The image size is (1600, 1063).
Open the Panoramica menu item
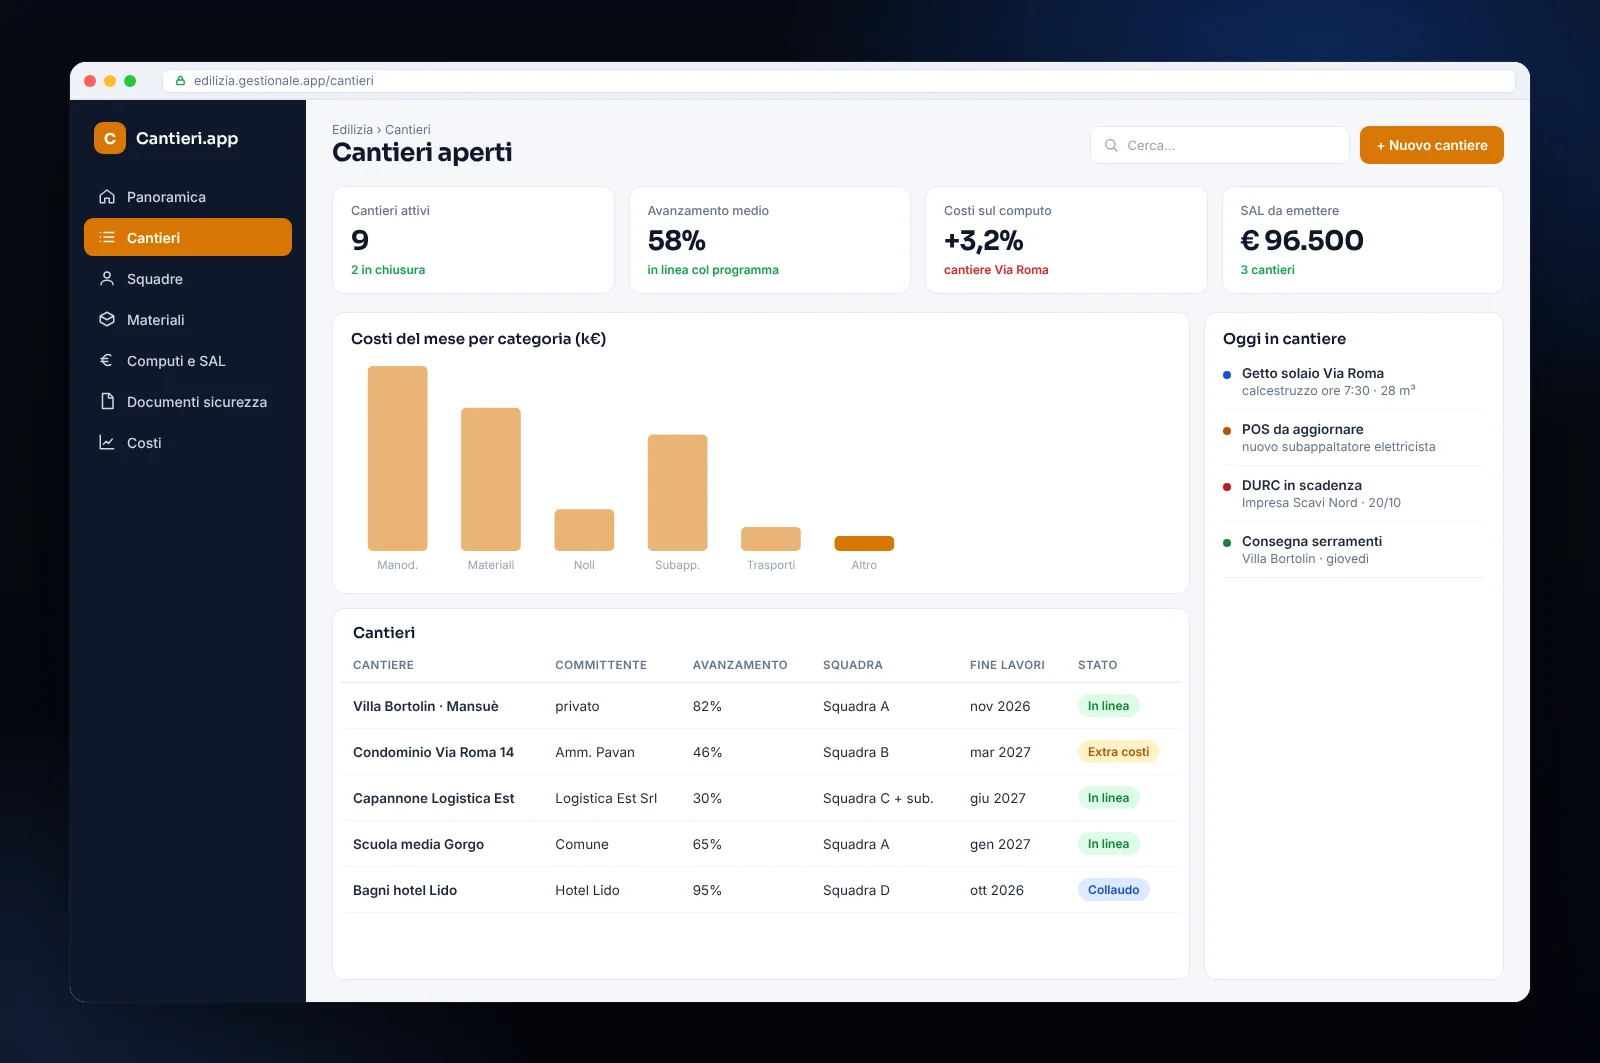188,197
